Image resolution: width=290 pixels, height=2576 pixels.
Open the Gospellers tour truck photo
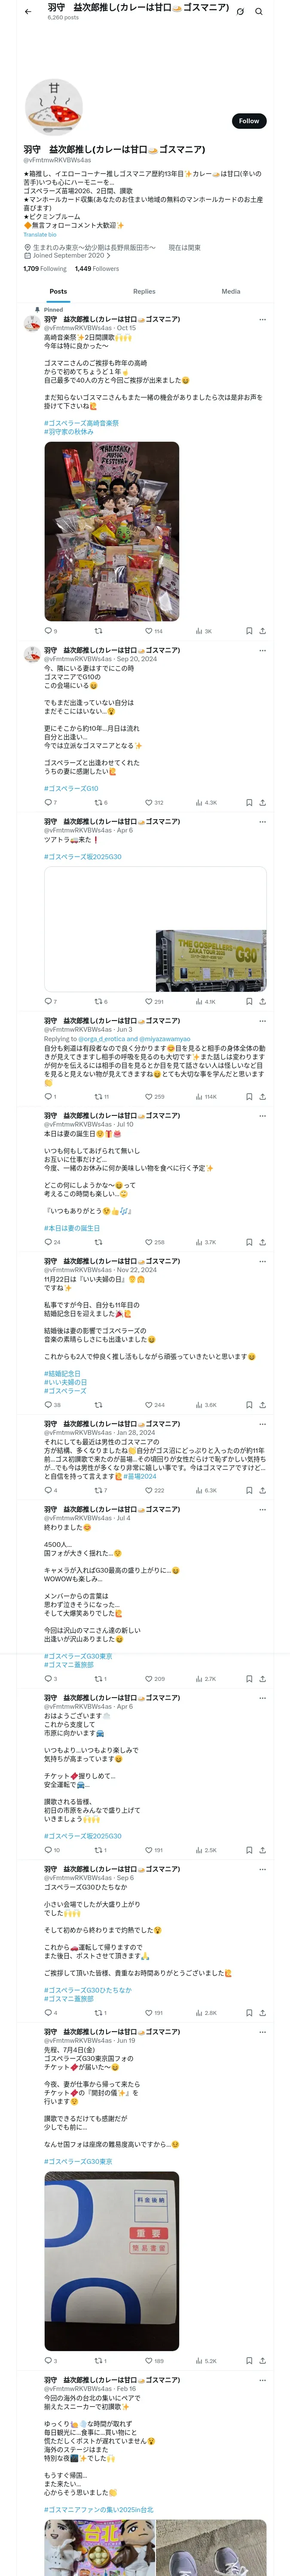coord(210,960)
